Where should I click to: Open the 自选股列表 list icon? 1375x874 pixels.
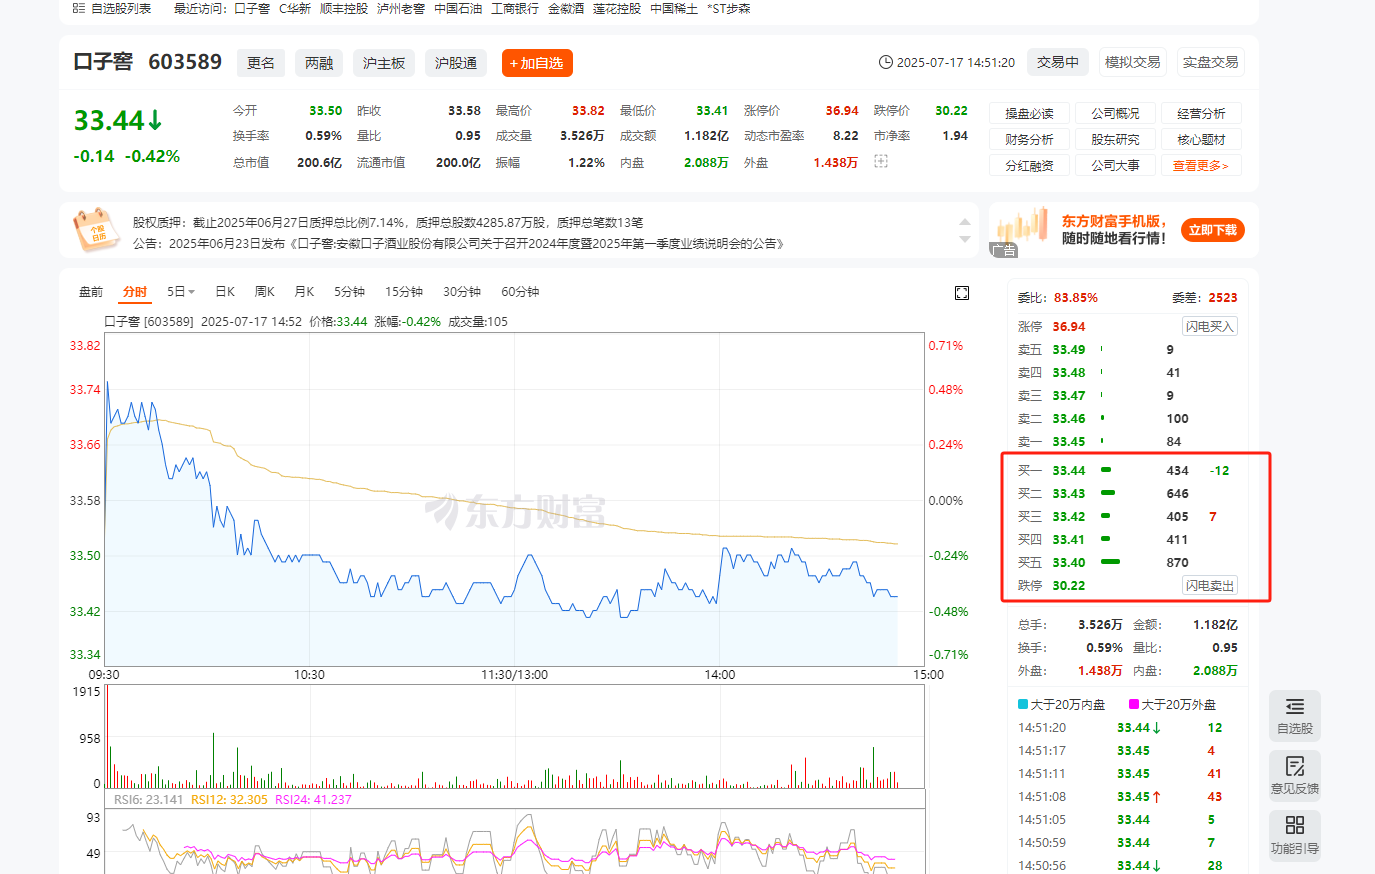coord(78,8)
